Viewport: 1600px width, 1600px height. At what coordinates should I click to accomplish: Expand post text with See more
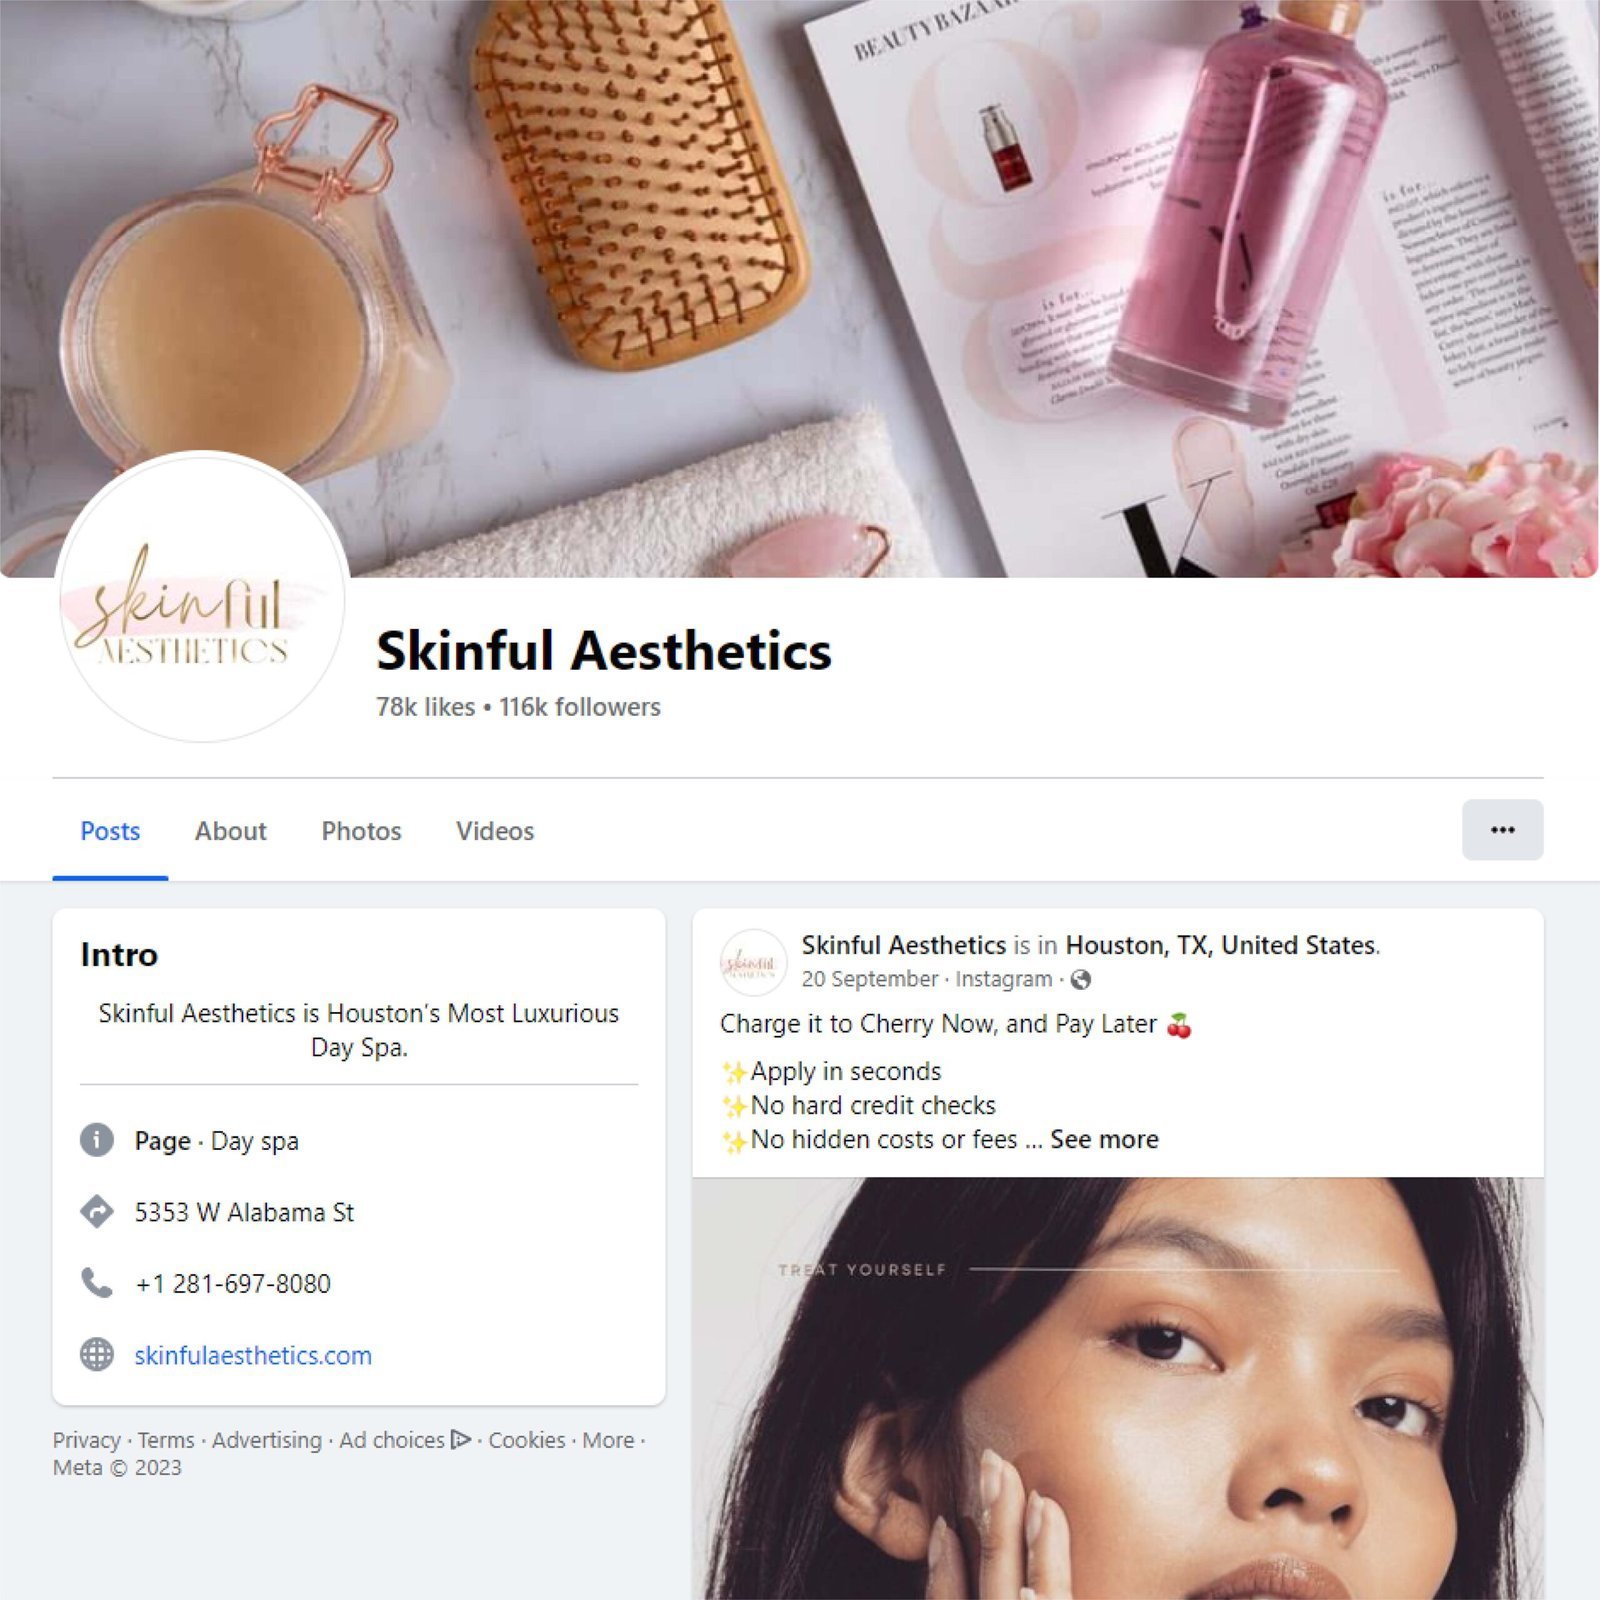pos(1104,1139)
